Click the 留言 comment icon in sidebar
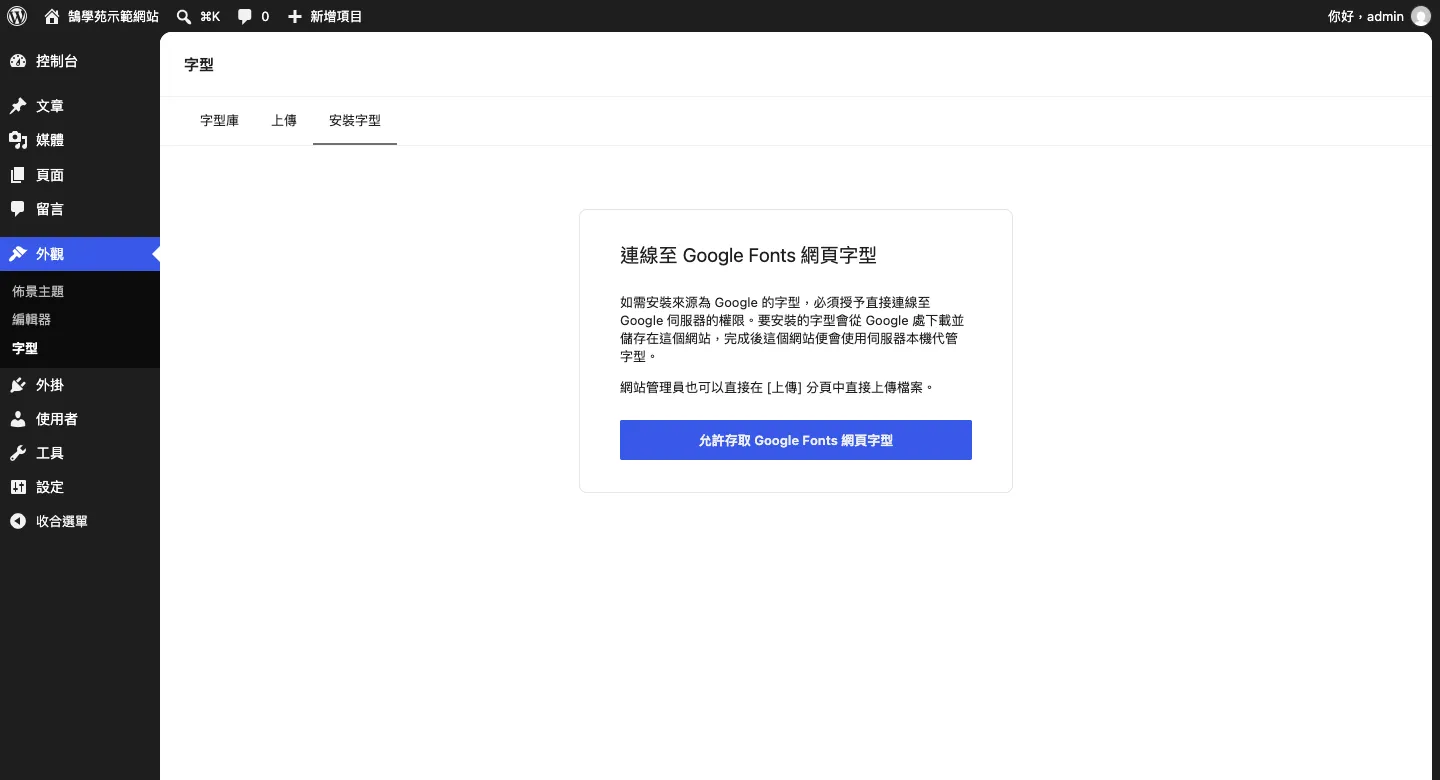Screen dimensions: 1440x780 (x=18, y=209)
